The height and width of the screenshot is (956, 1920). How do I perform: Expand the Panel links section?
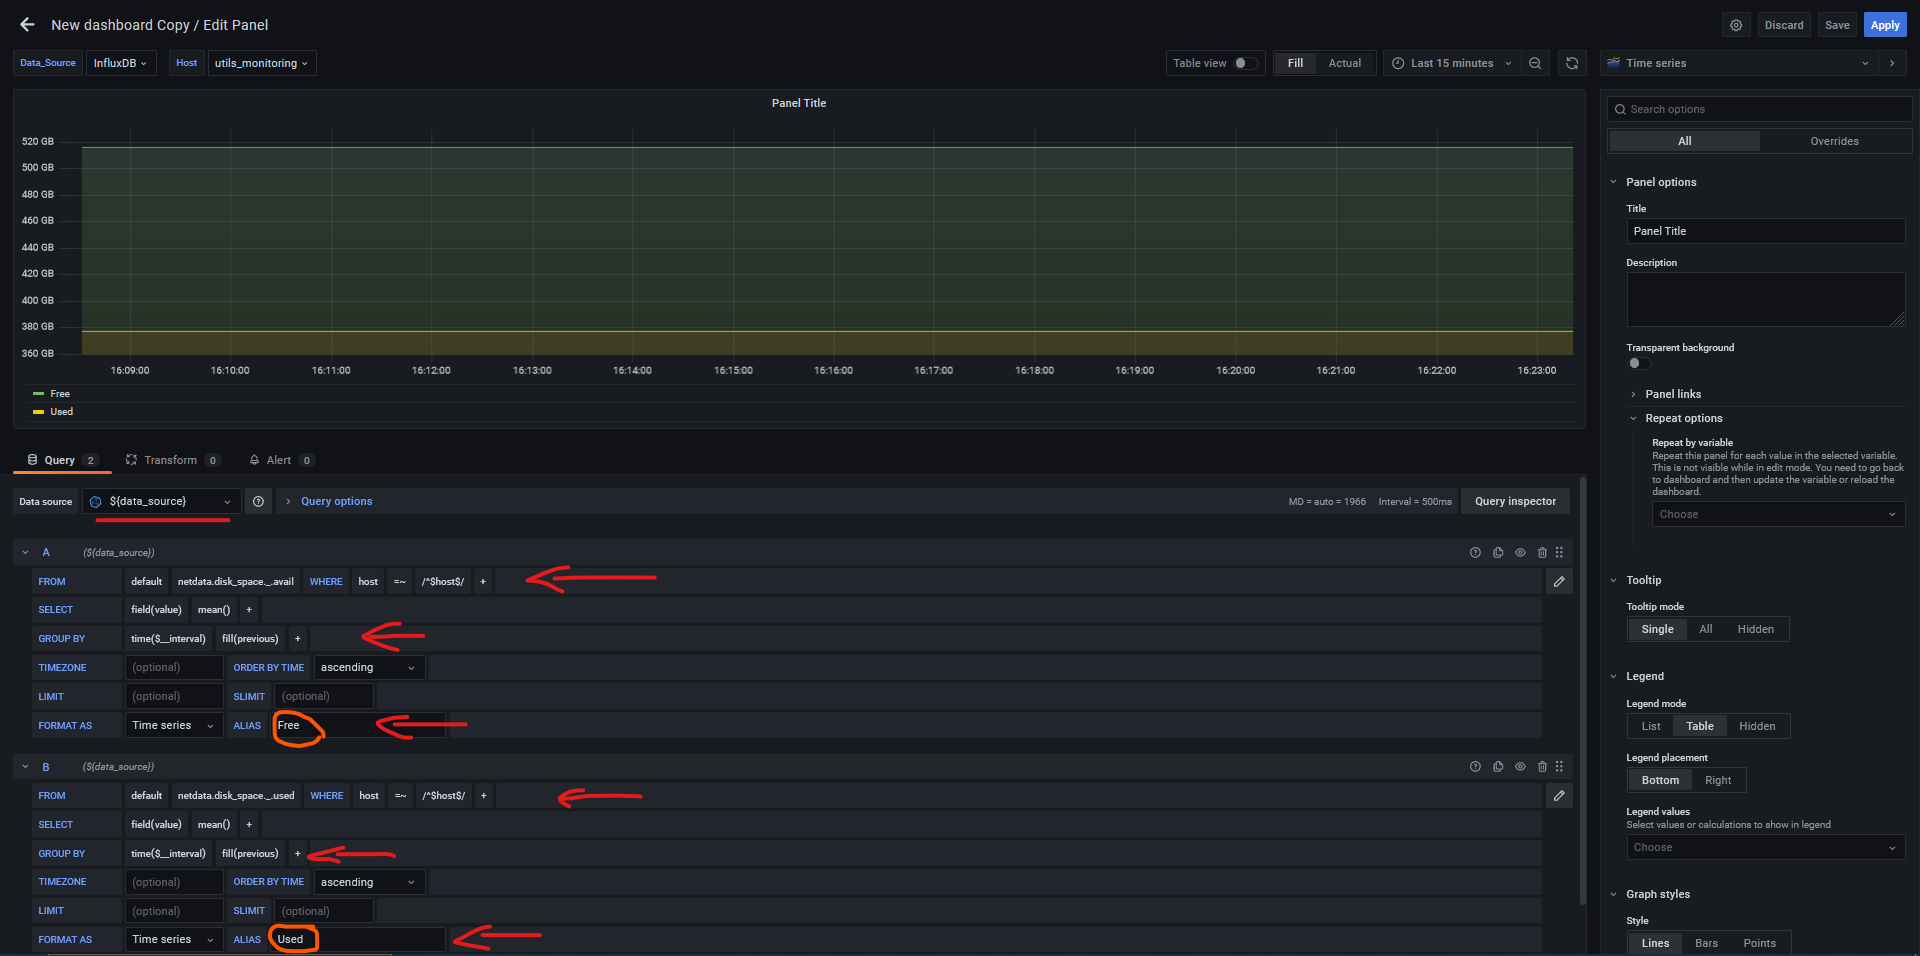(1672, 394)
